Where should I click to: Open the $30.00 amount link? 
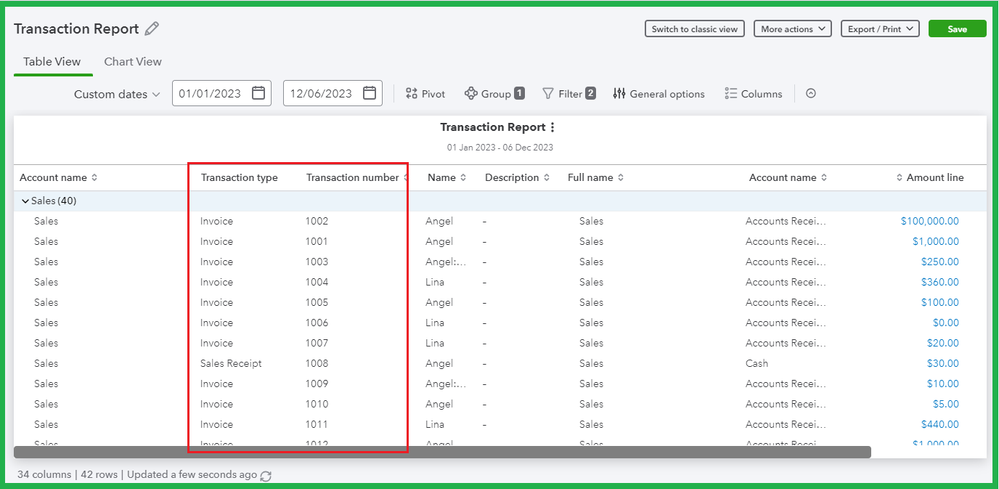(943, 364)
